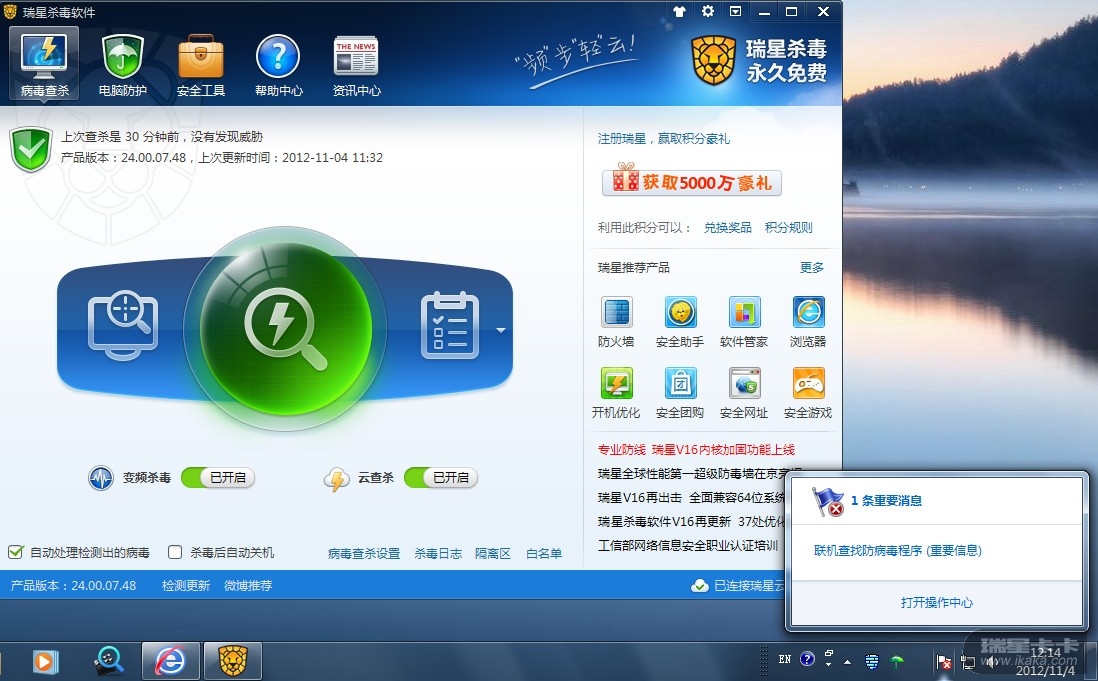Click 注册瑞星，赢取积分豪礼 link
This screenshot has height=681, width=1098.
click(x=664, y=139)
